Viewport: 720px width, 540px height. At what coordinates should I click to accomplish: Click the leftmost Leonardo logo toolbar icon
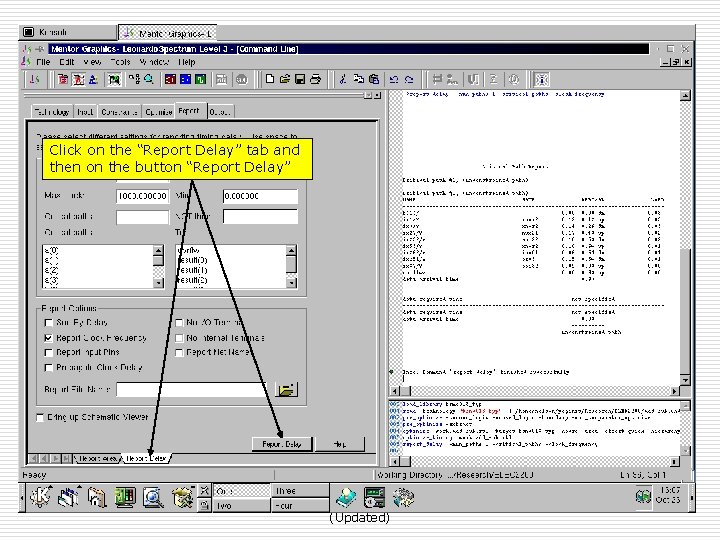(x=34, y=79)
